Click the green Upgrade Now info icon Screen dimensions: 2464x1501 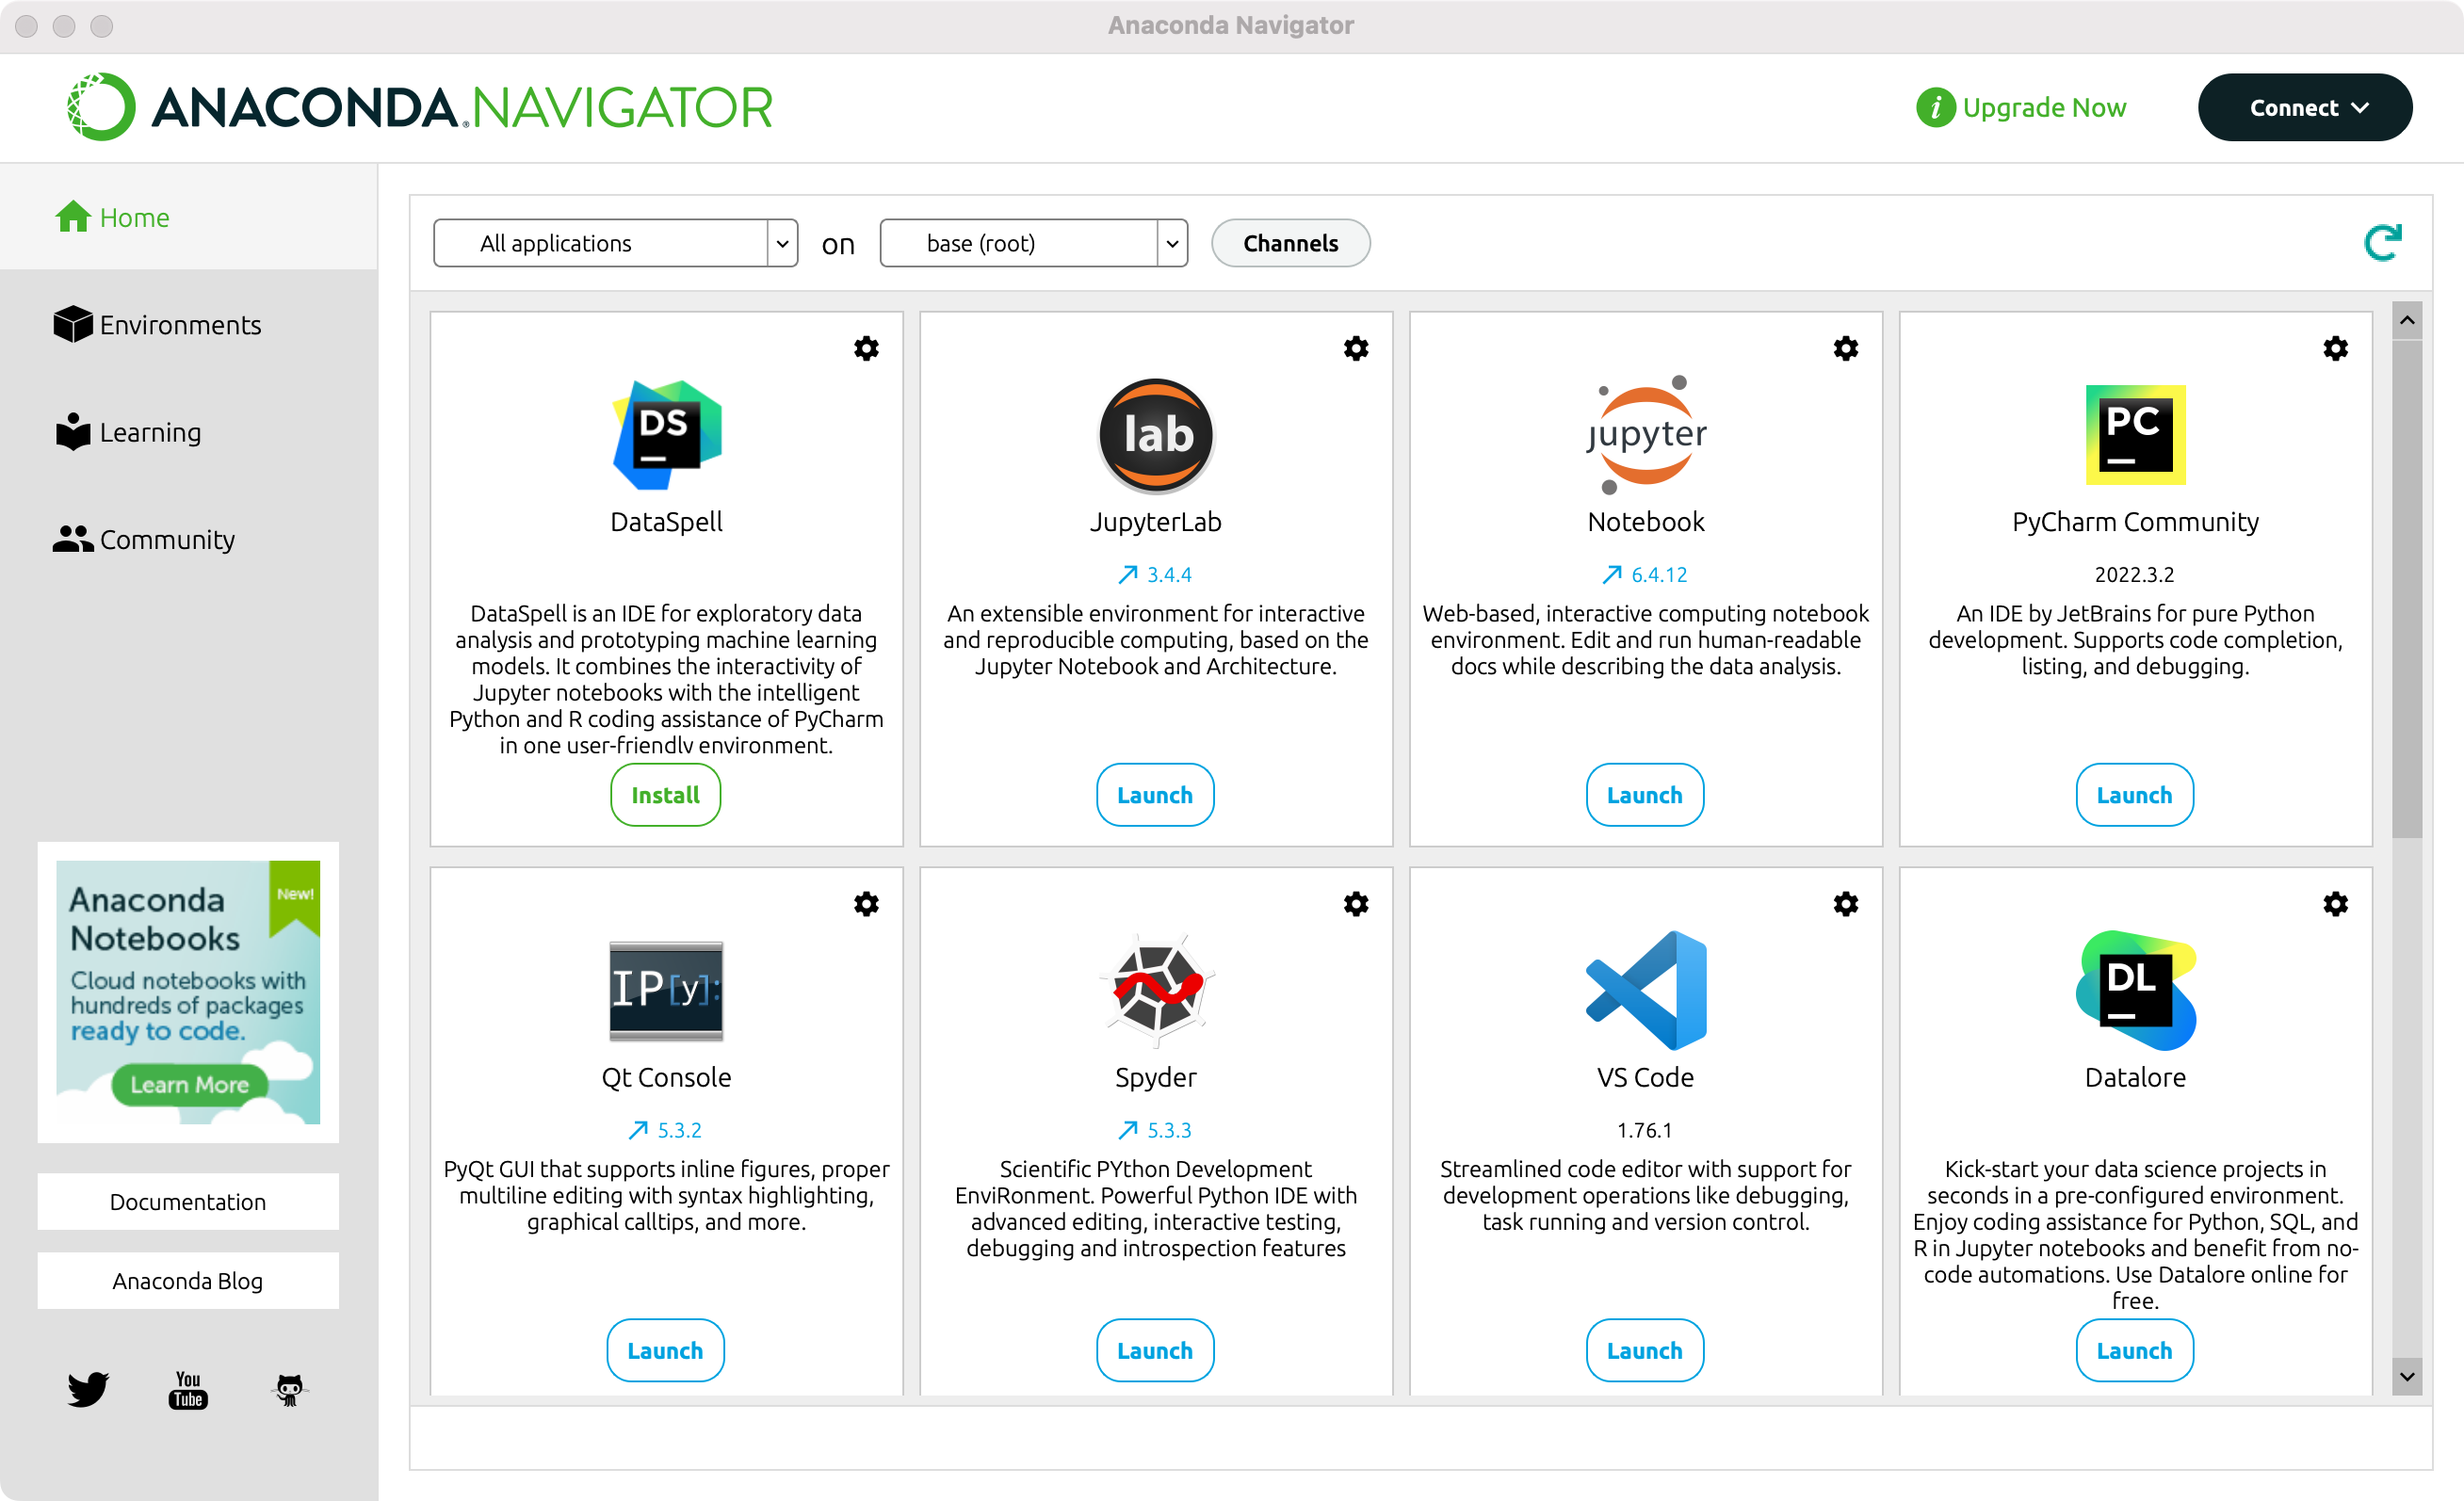[x=1935, y=107]
